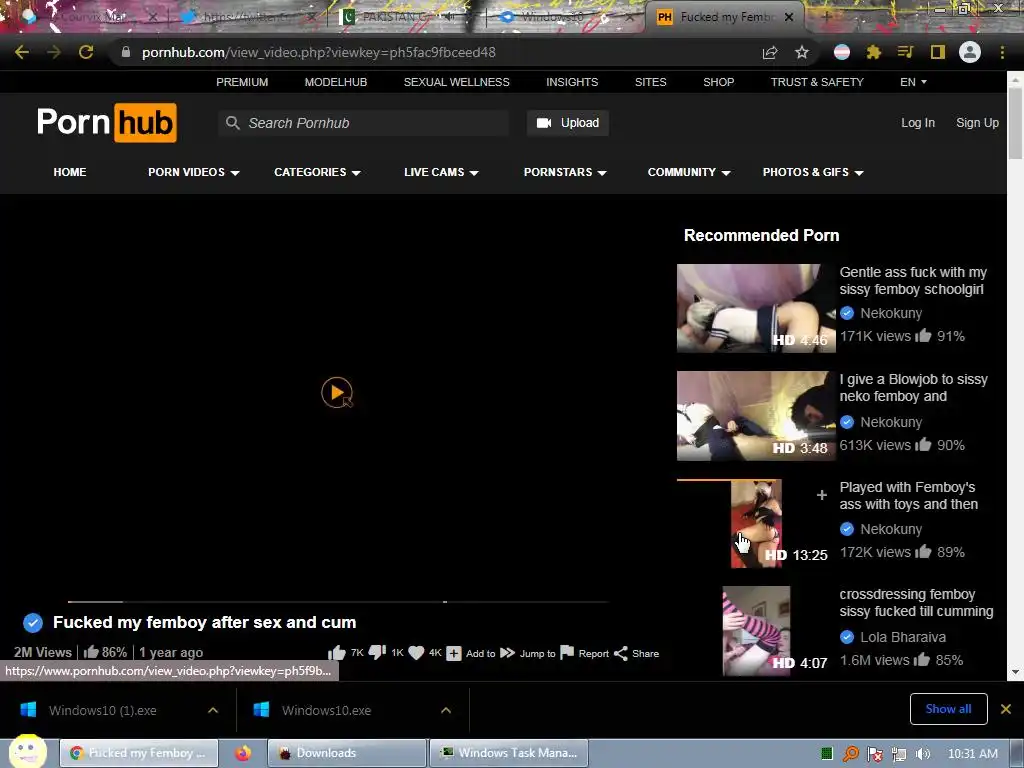Open Chrome's three-dot menu
This screenshot has height=768, width=1024.
pyautogui.click(x=1002, y=52)
